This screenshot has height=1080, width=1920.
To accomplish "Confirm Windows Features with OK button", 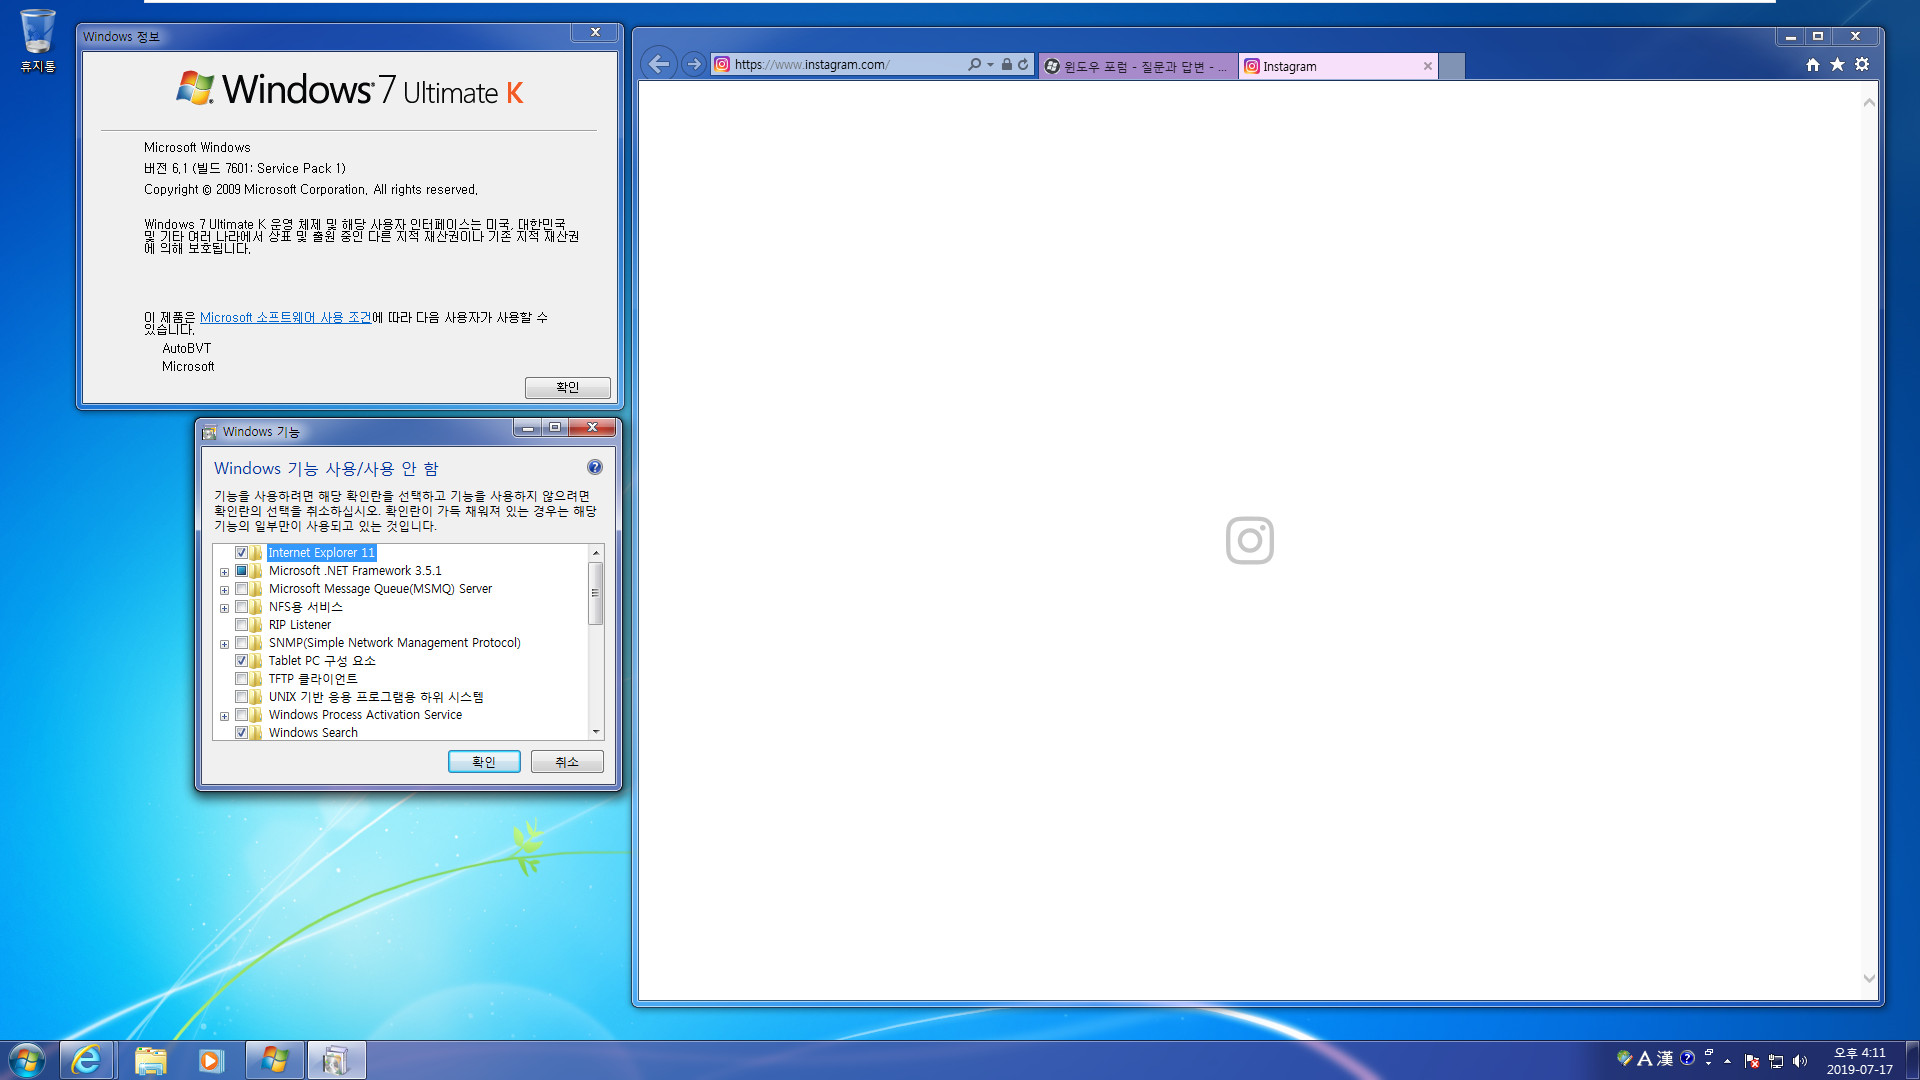I will [484, 762].
